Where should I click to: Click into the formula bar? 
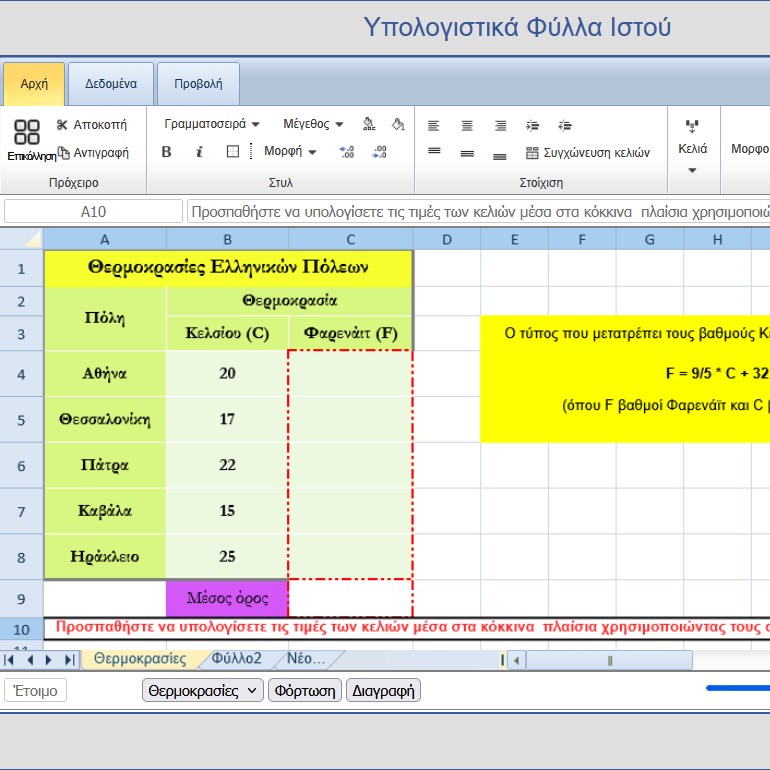[x=478, y=212]
